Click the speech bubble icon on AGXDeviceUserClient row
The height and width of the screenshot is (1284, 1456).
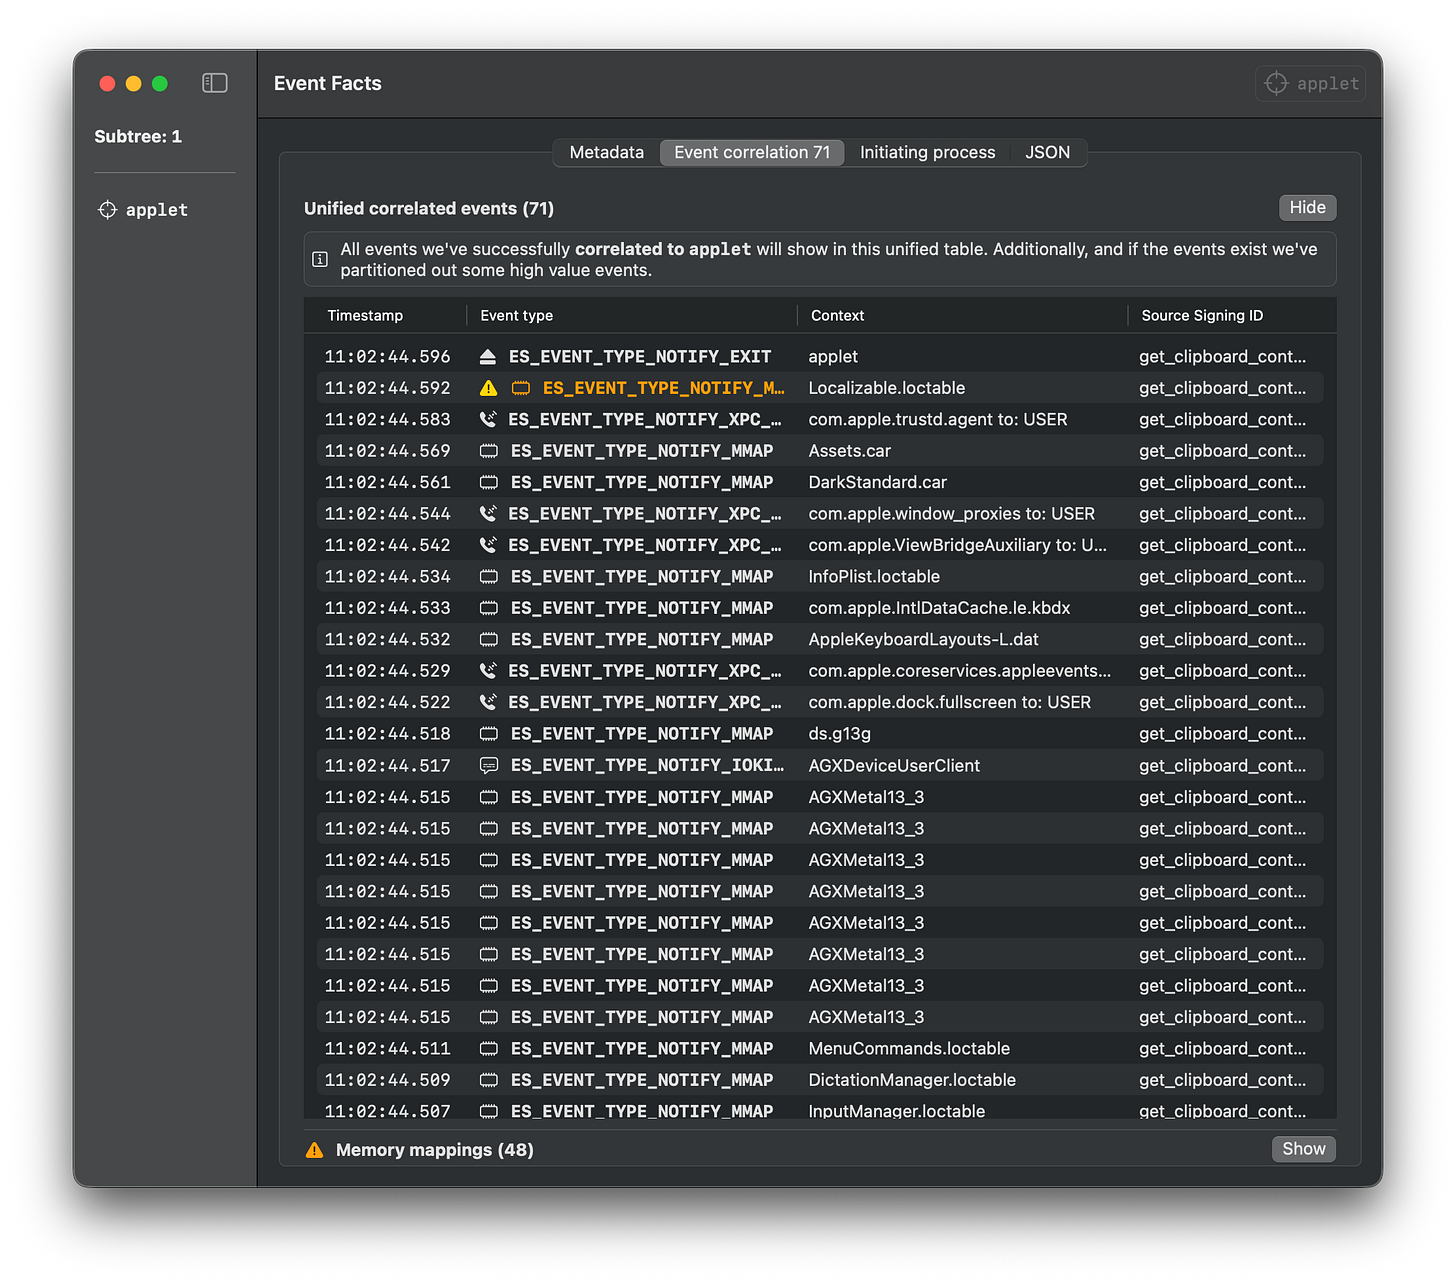(x=489, y=766)
